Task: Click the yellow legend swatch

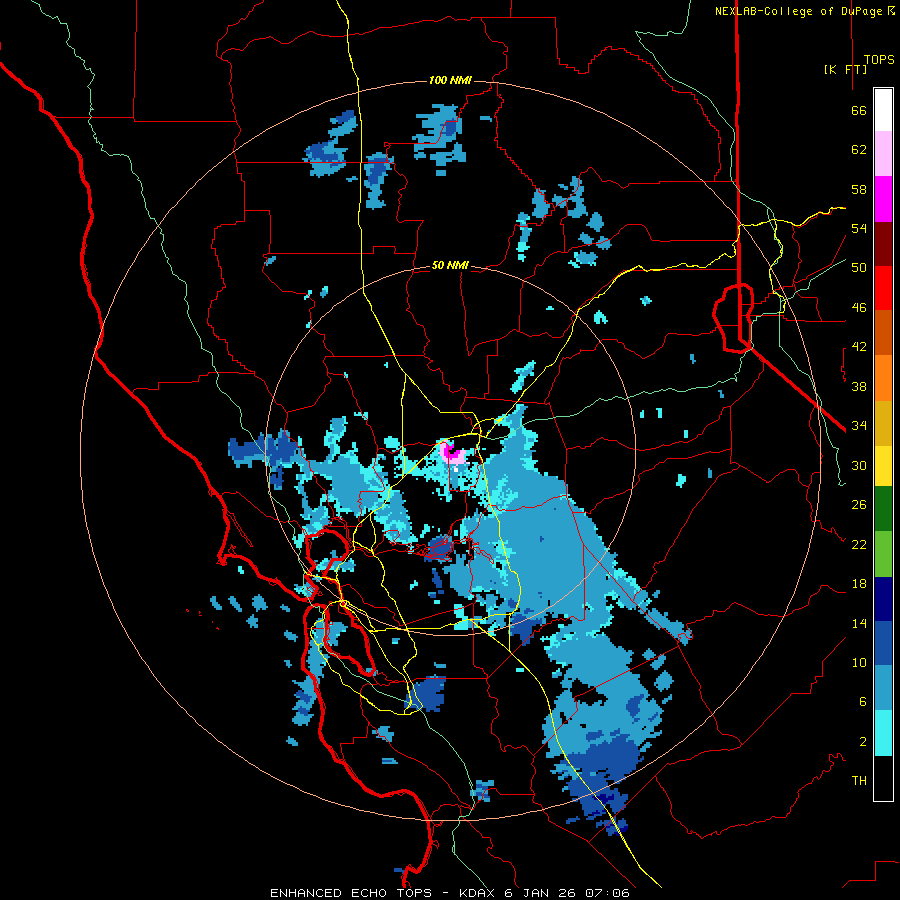Action: coord(883,466)
